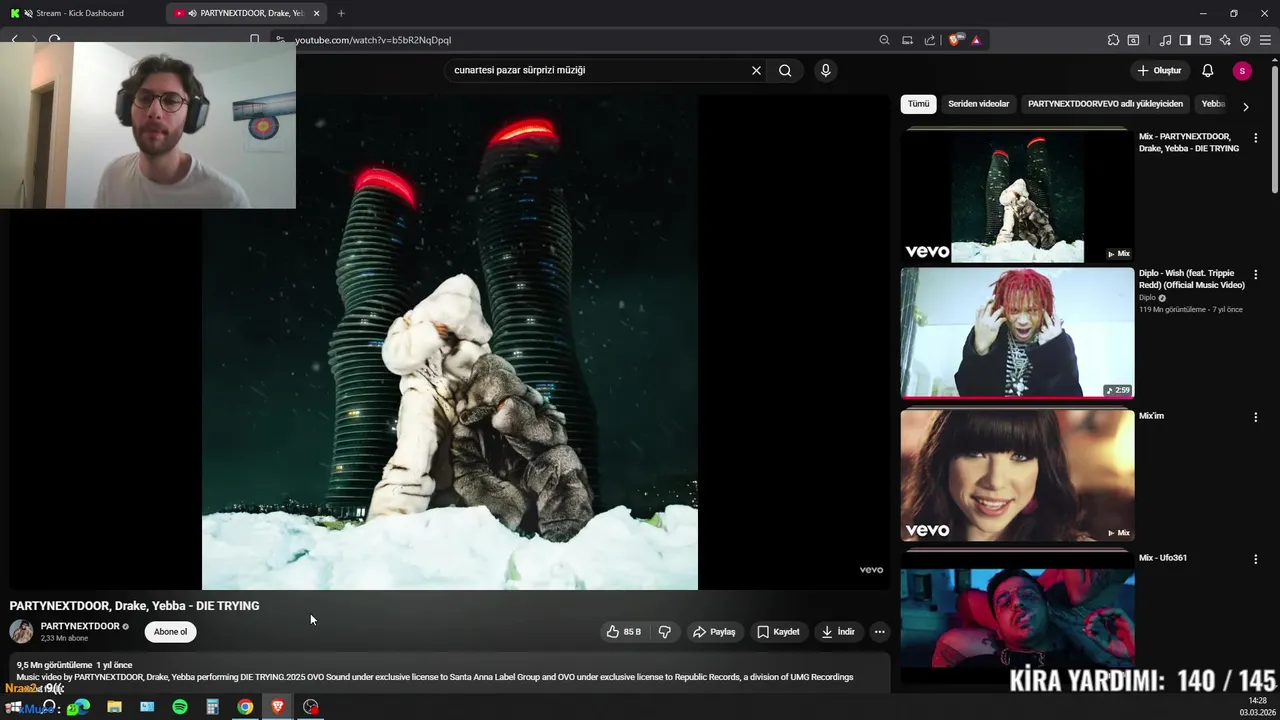Image resolution: width=1280 pixels, height=720 pixels.
Task: Open Brave Shields lion icon in address bar
Action: click(955, 40)
